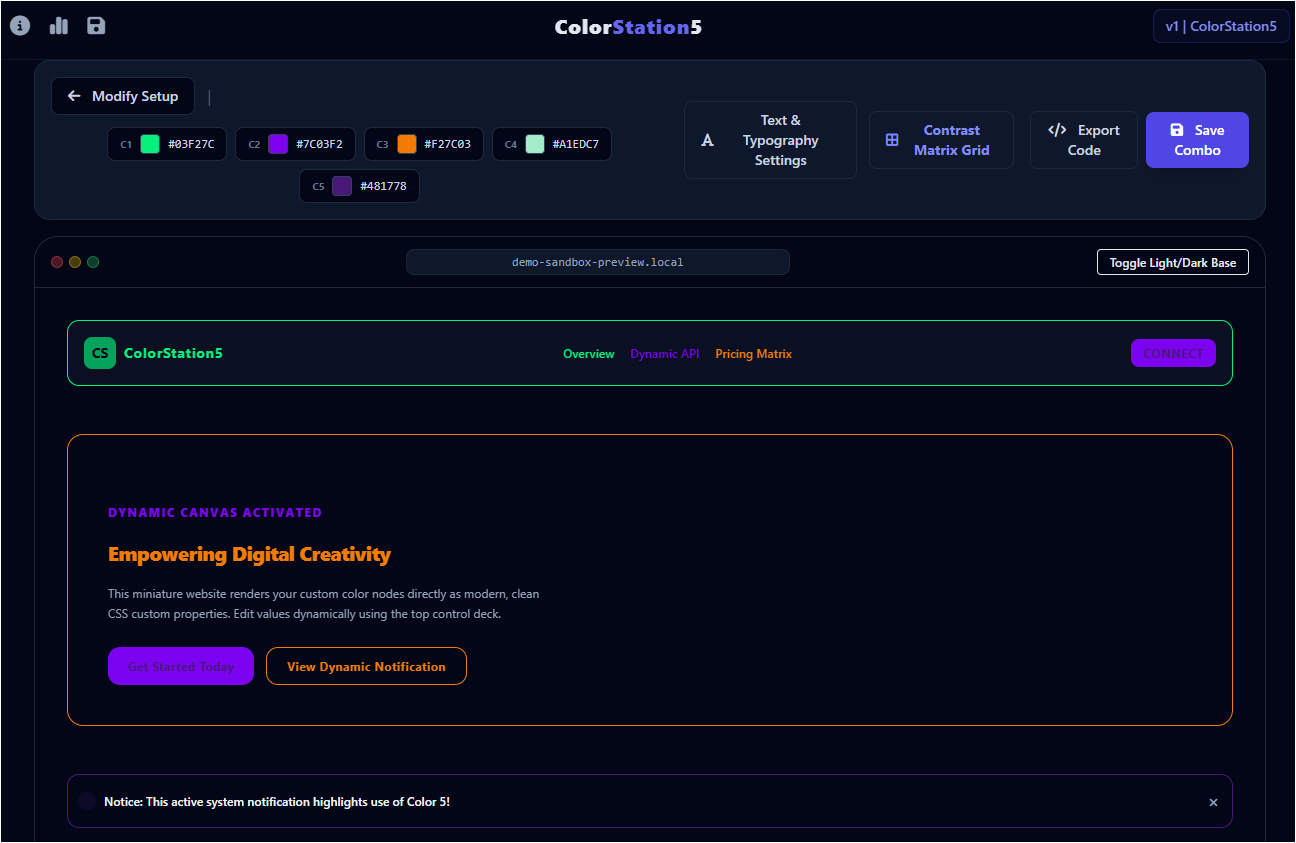Go back with Modify Setup button
Viewport: 1296px width, 843px height.
123,96
